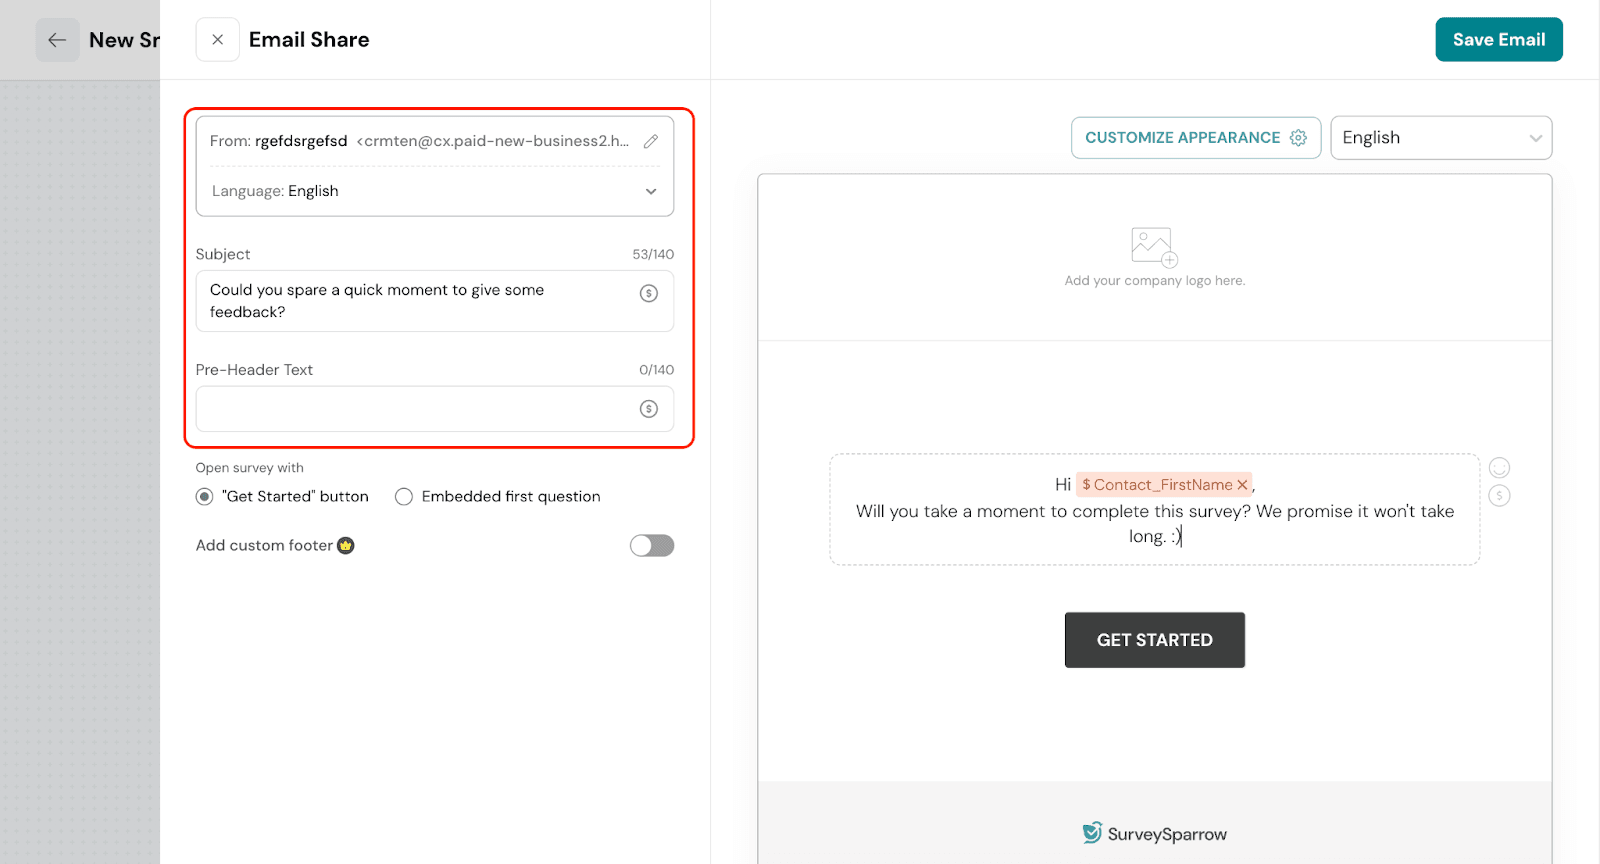Toggle the Add custom footer switch
Viewport: 1600px width, 864px height.
pos(652,545)
